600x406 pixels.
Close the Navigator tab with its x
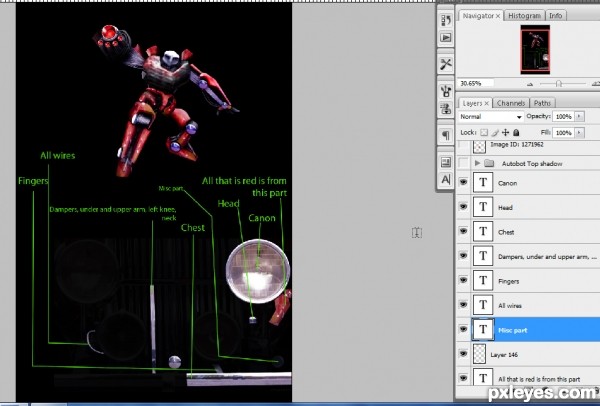pyautogui.click(x=498, y=16)
